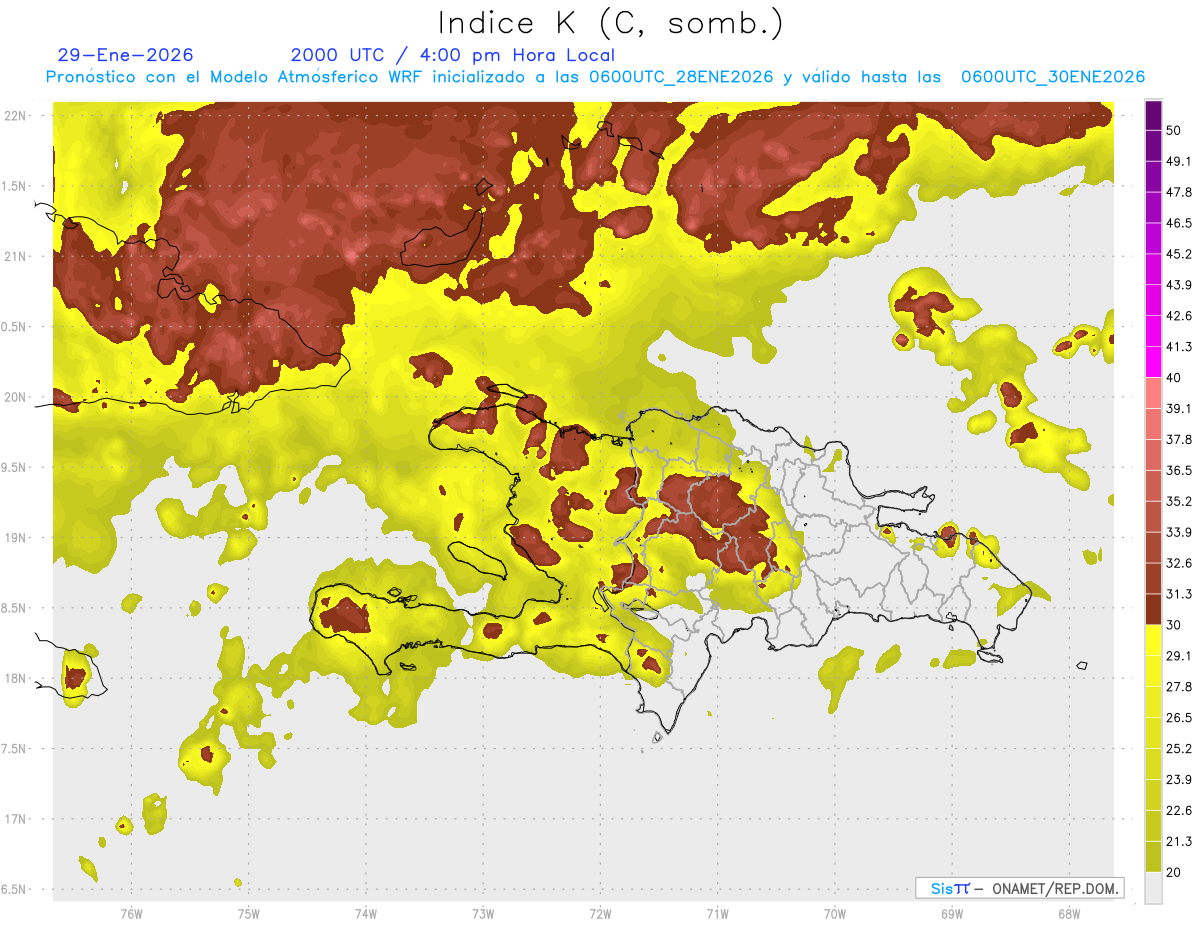Click the WRF model forecast description line
This screenshot has width=1200, height=927.
point(595,77)
